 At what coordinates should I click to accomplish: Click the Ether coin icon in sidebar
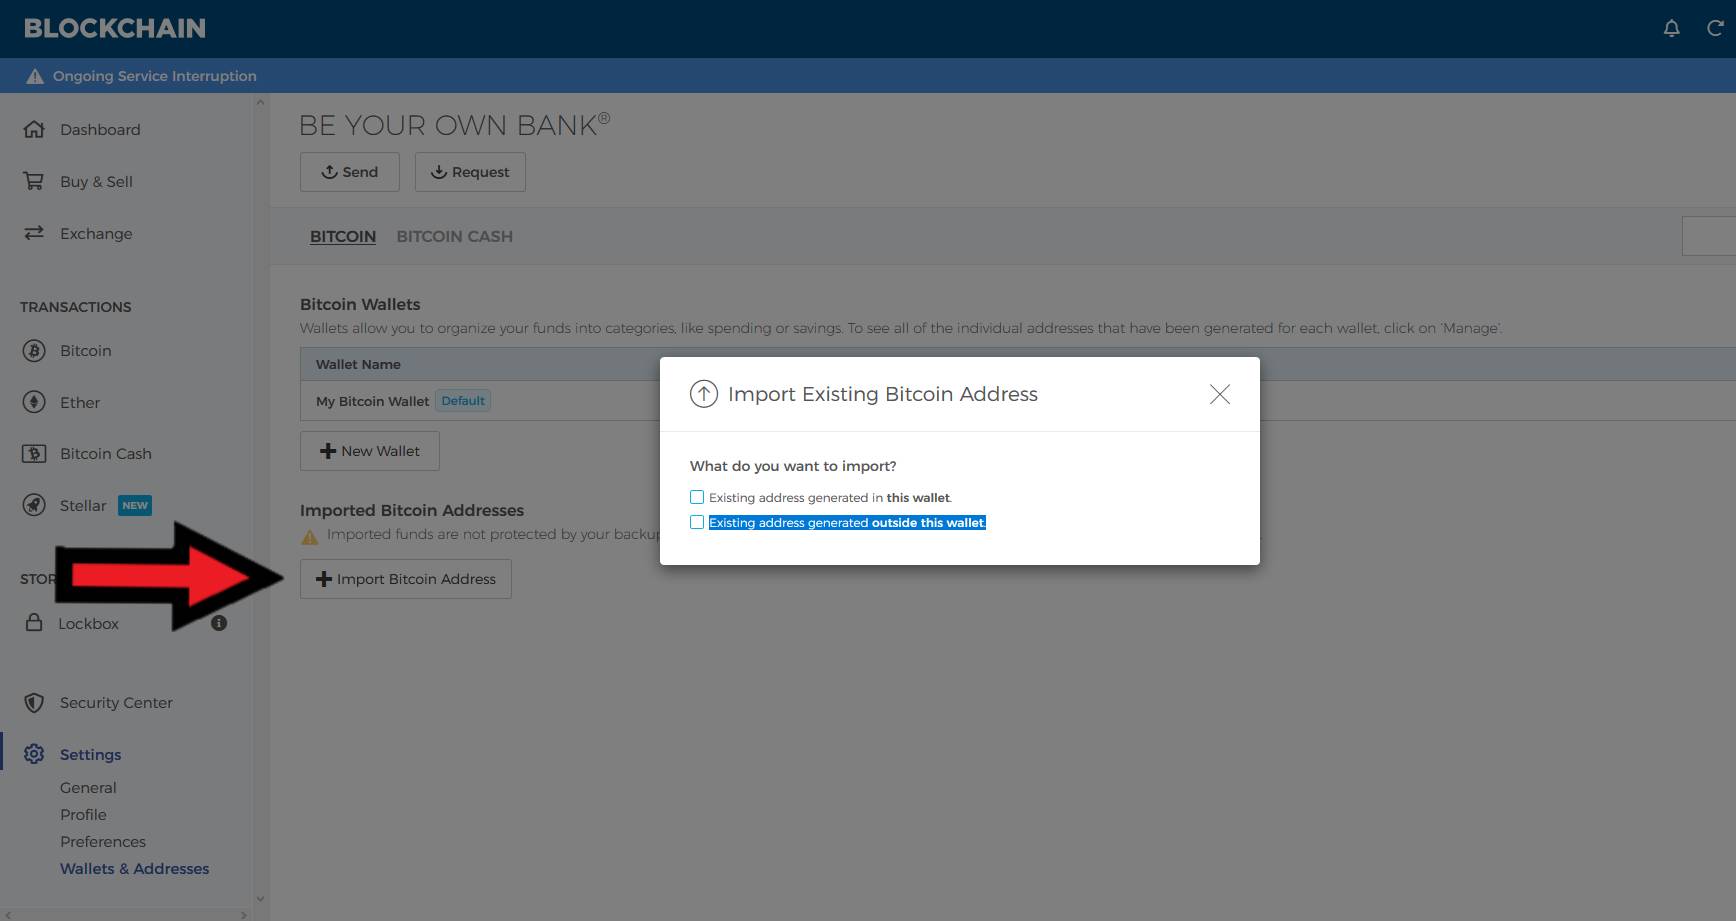[34, 402]
